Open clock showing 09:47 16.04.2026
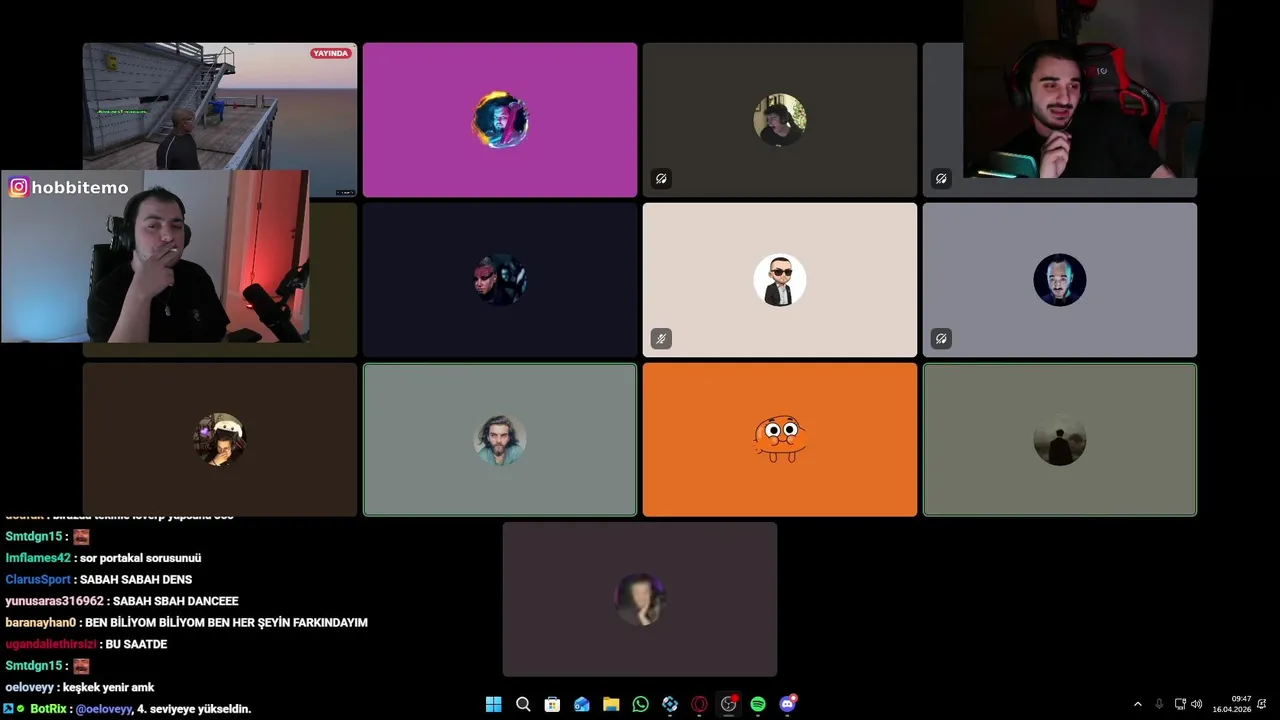Screen dimensions: 1280x720 tap(1232, 704)
